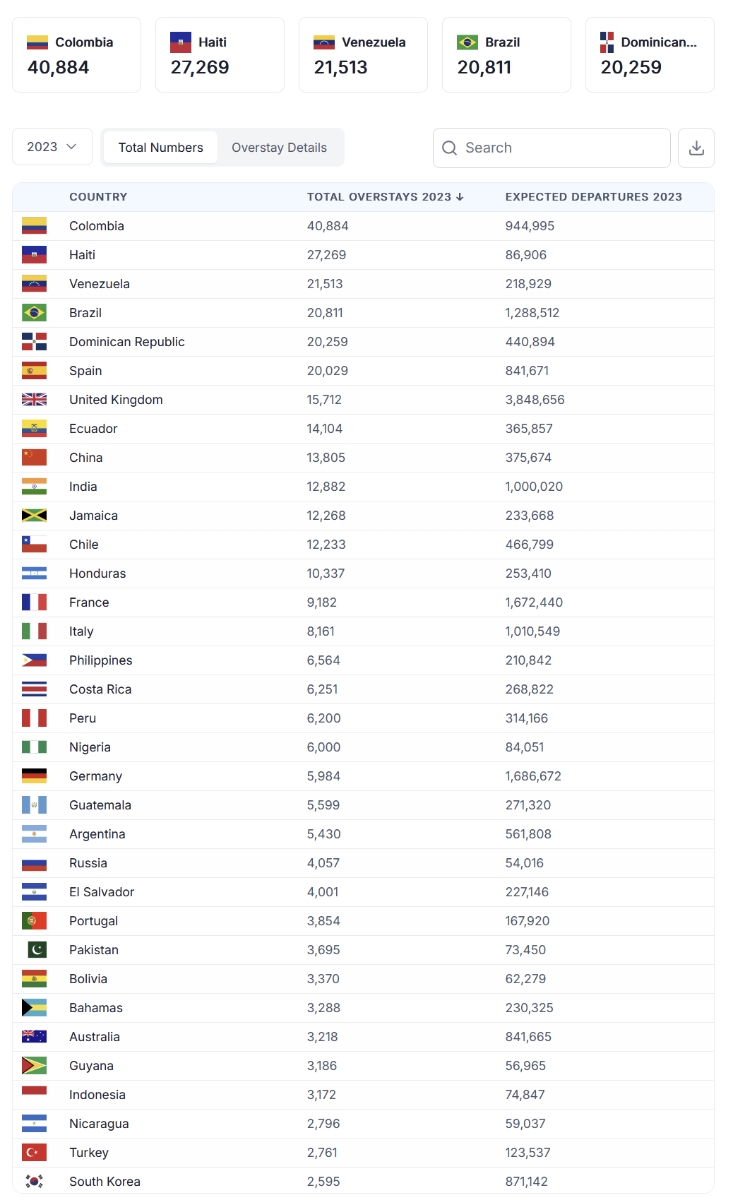Sort by Expected Departures 2023 header
This screenshot has height=1200, width=733.
(594, 197)
